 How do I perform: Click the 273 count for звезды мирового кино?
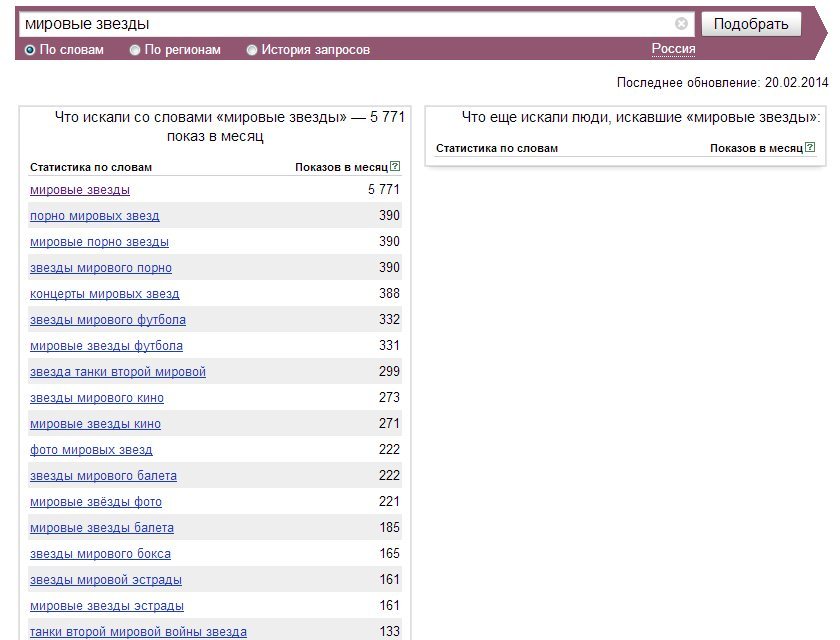tap(389, 397)
